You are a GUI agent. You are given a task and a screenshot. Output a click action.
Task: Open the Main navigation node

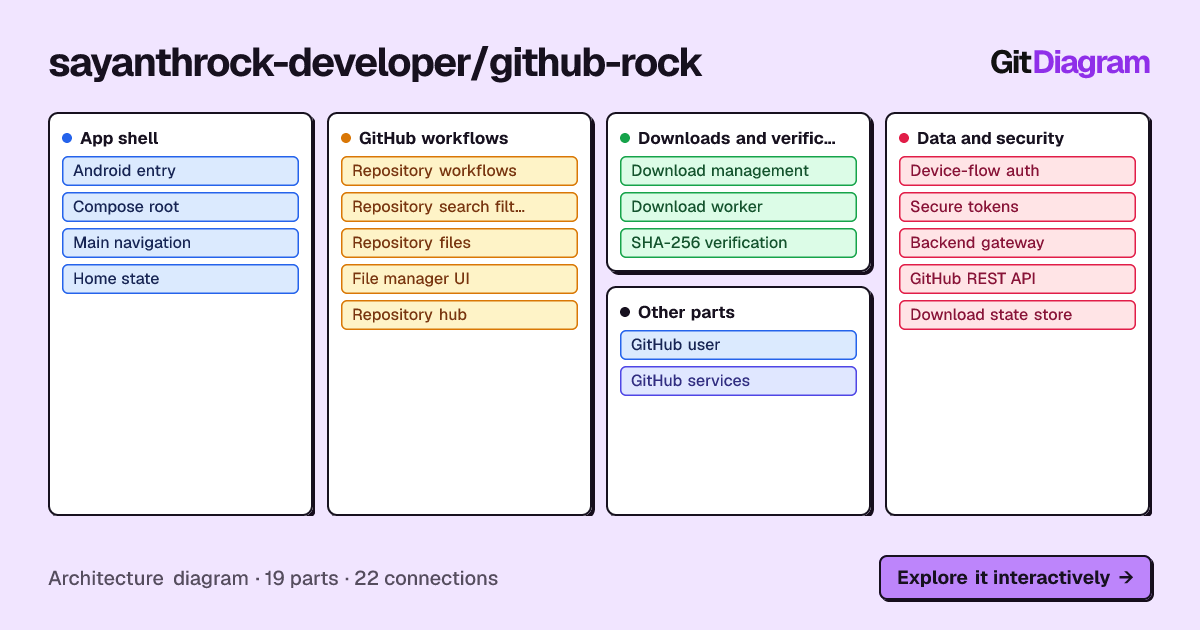point(180,243)
